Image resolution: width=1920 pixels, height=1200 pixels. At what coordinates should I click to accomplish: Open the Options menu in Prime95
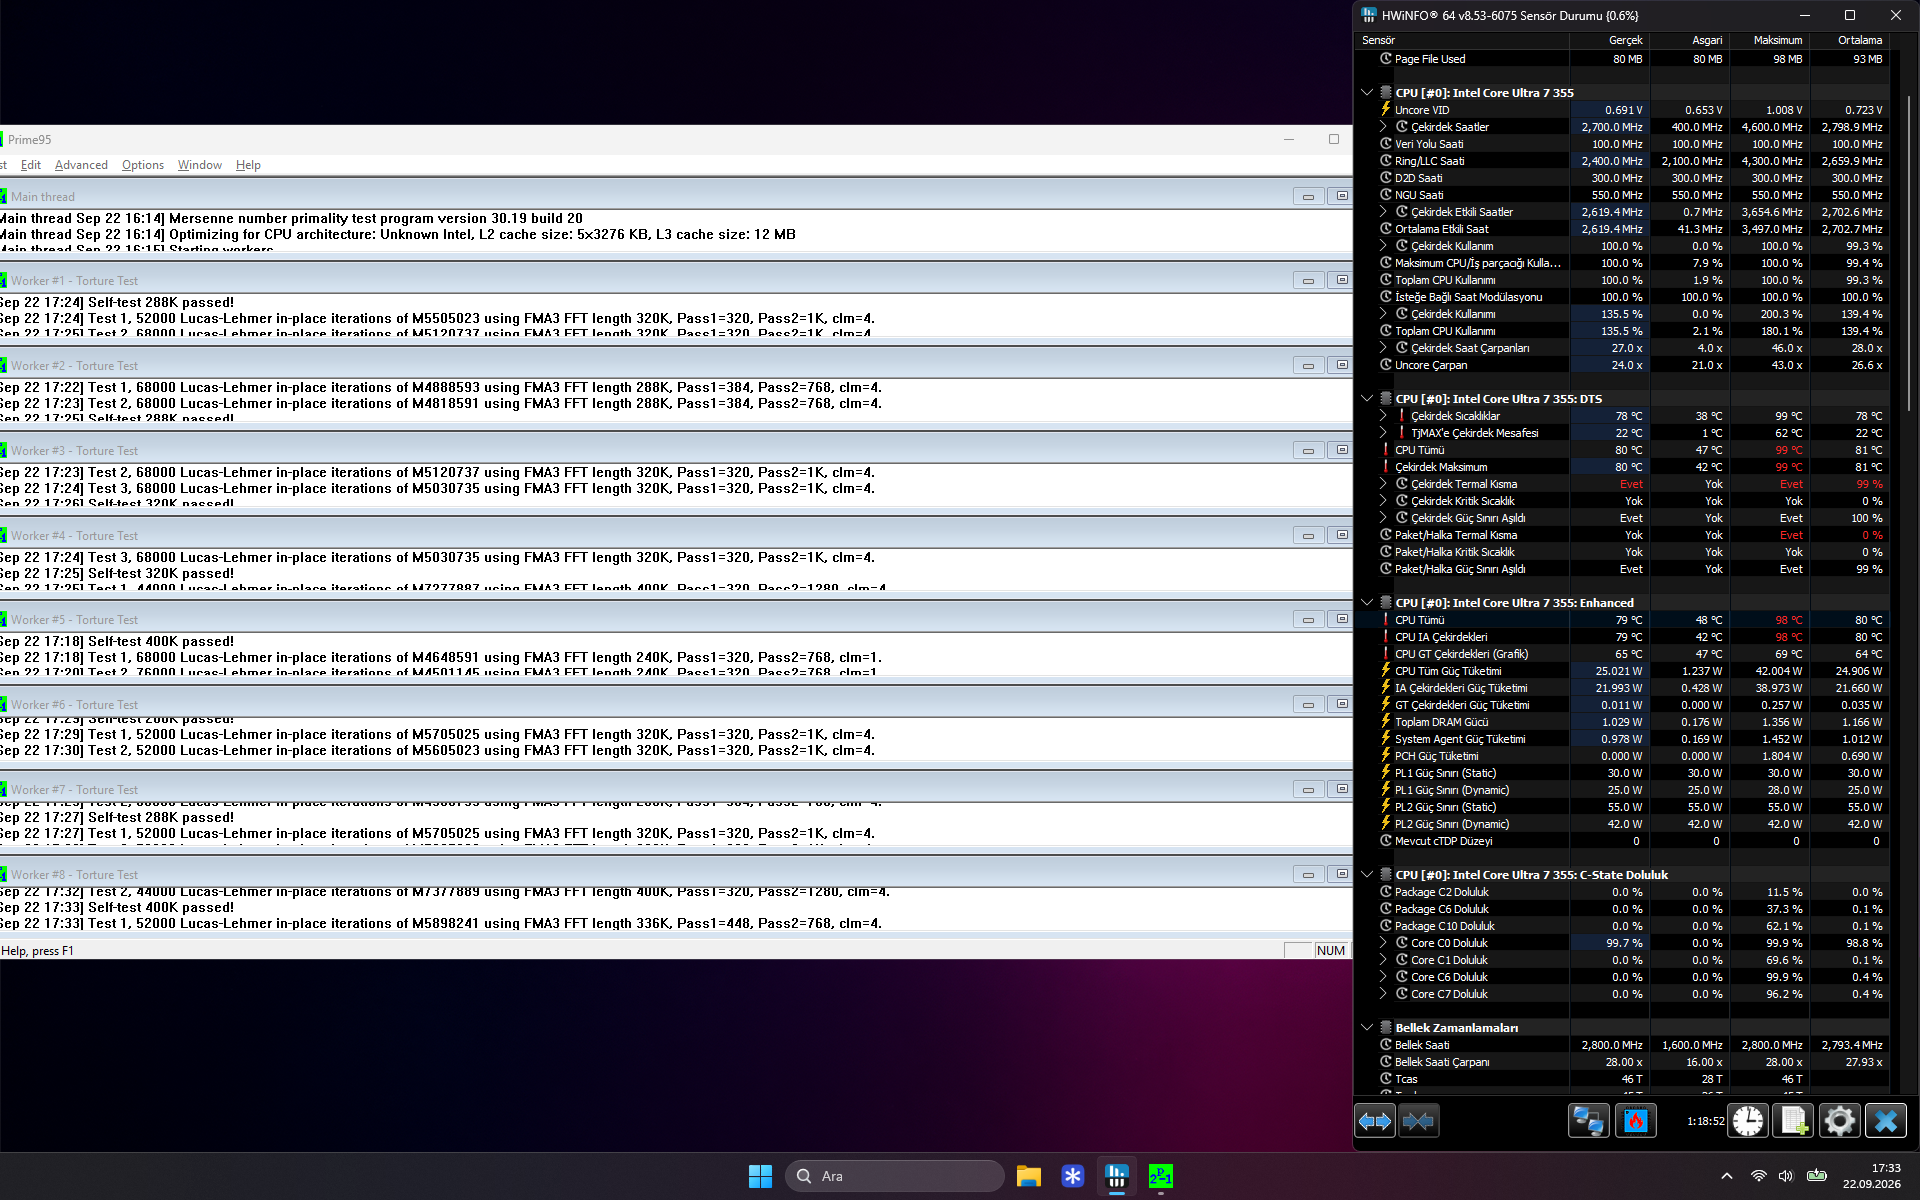(x=143, y=165)
